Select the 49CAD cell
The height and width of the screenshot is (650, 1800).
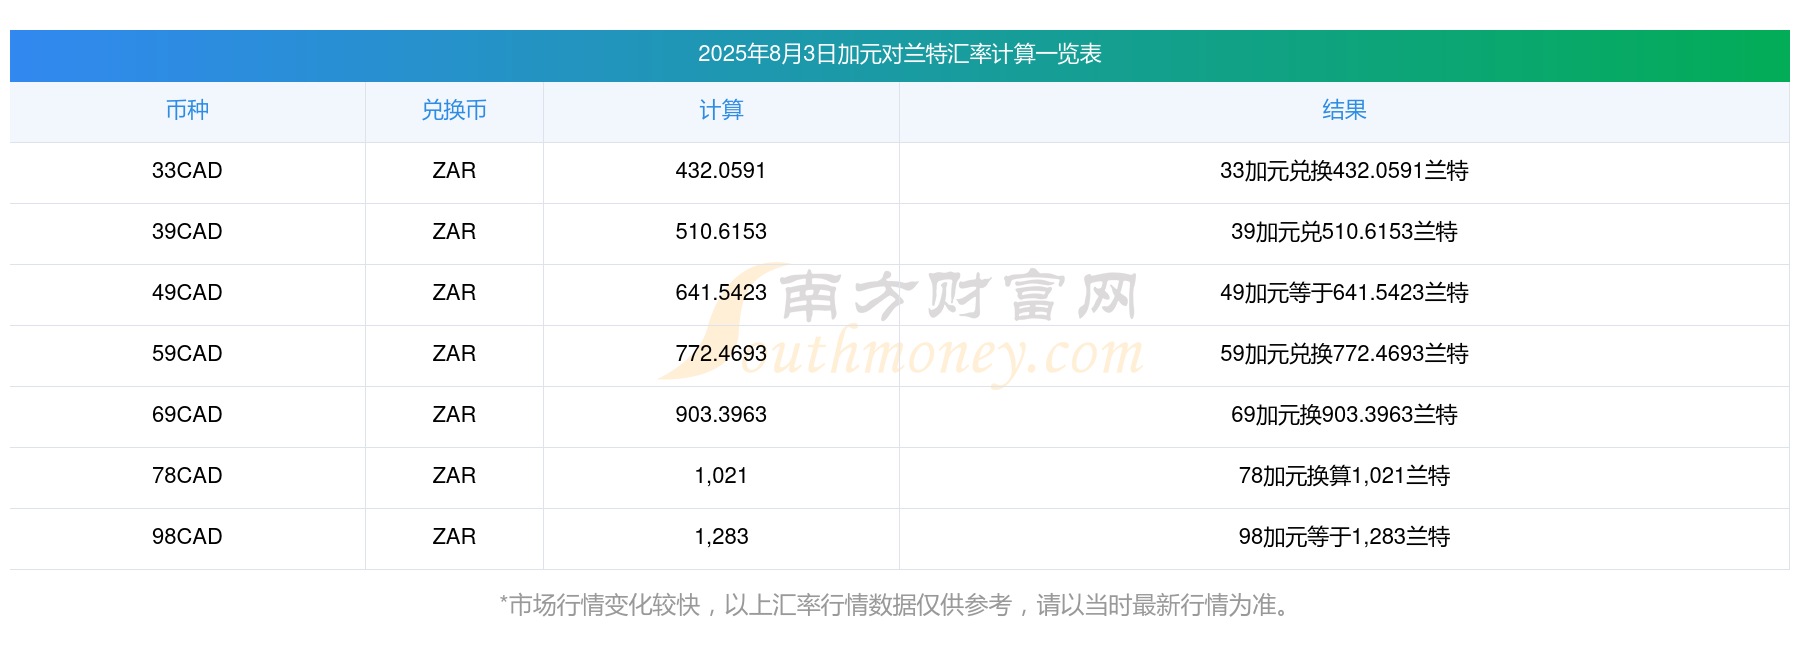coord(187,293)
